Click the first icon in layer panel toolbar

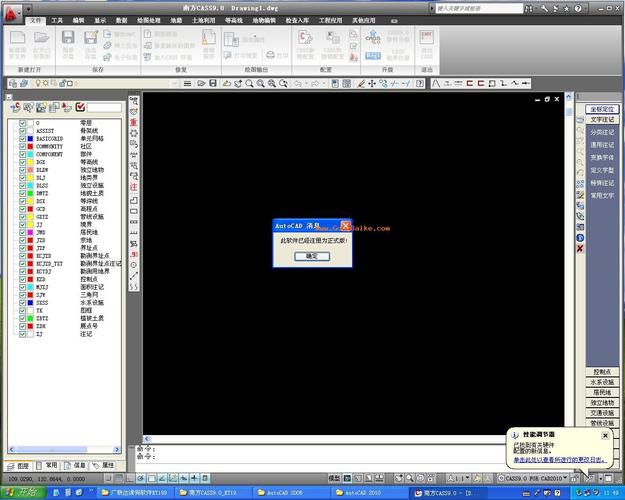coord(16,107)
